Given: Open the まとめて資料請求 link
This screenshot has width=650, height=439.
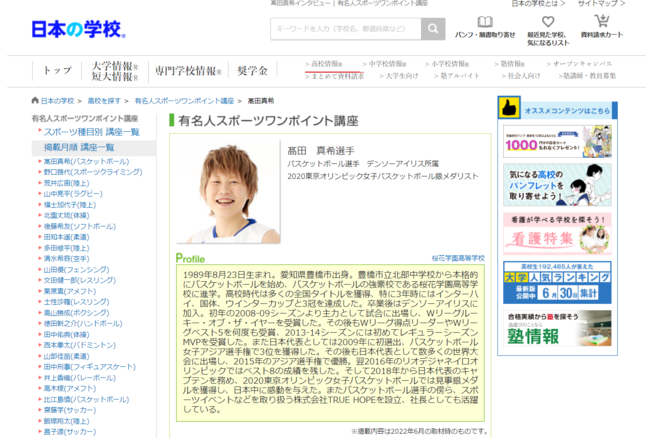Looking at the screenshot, I should pos(335,76).
